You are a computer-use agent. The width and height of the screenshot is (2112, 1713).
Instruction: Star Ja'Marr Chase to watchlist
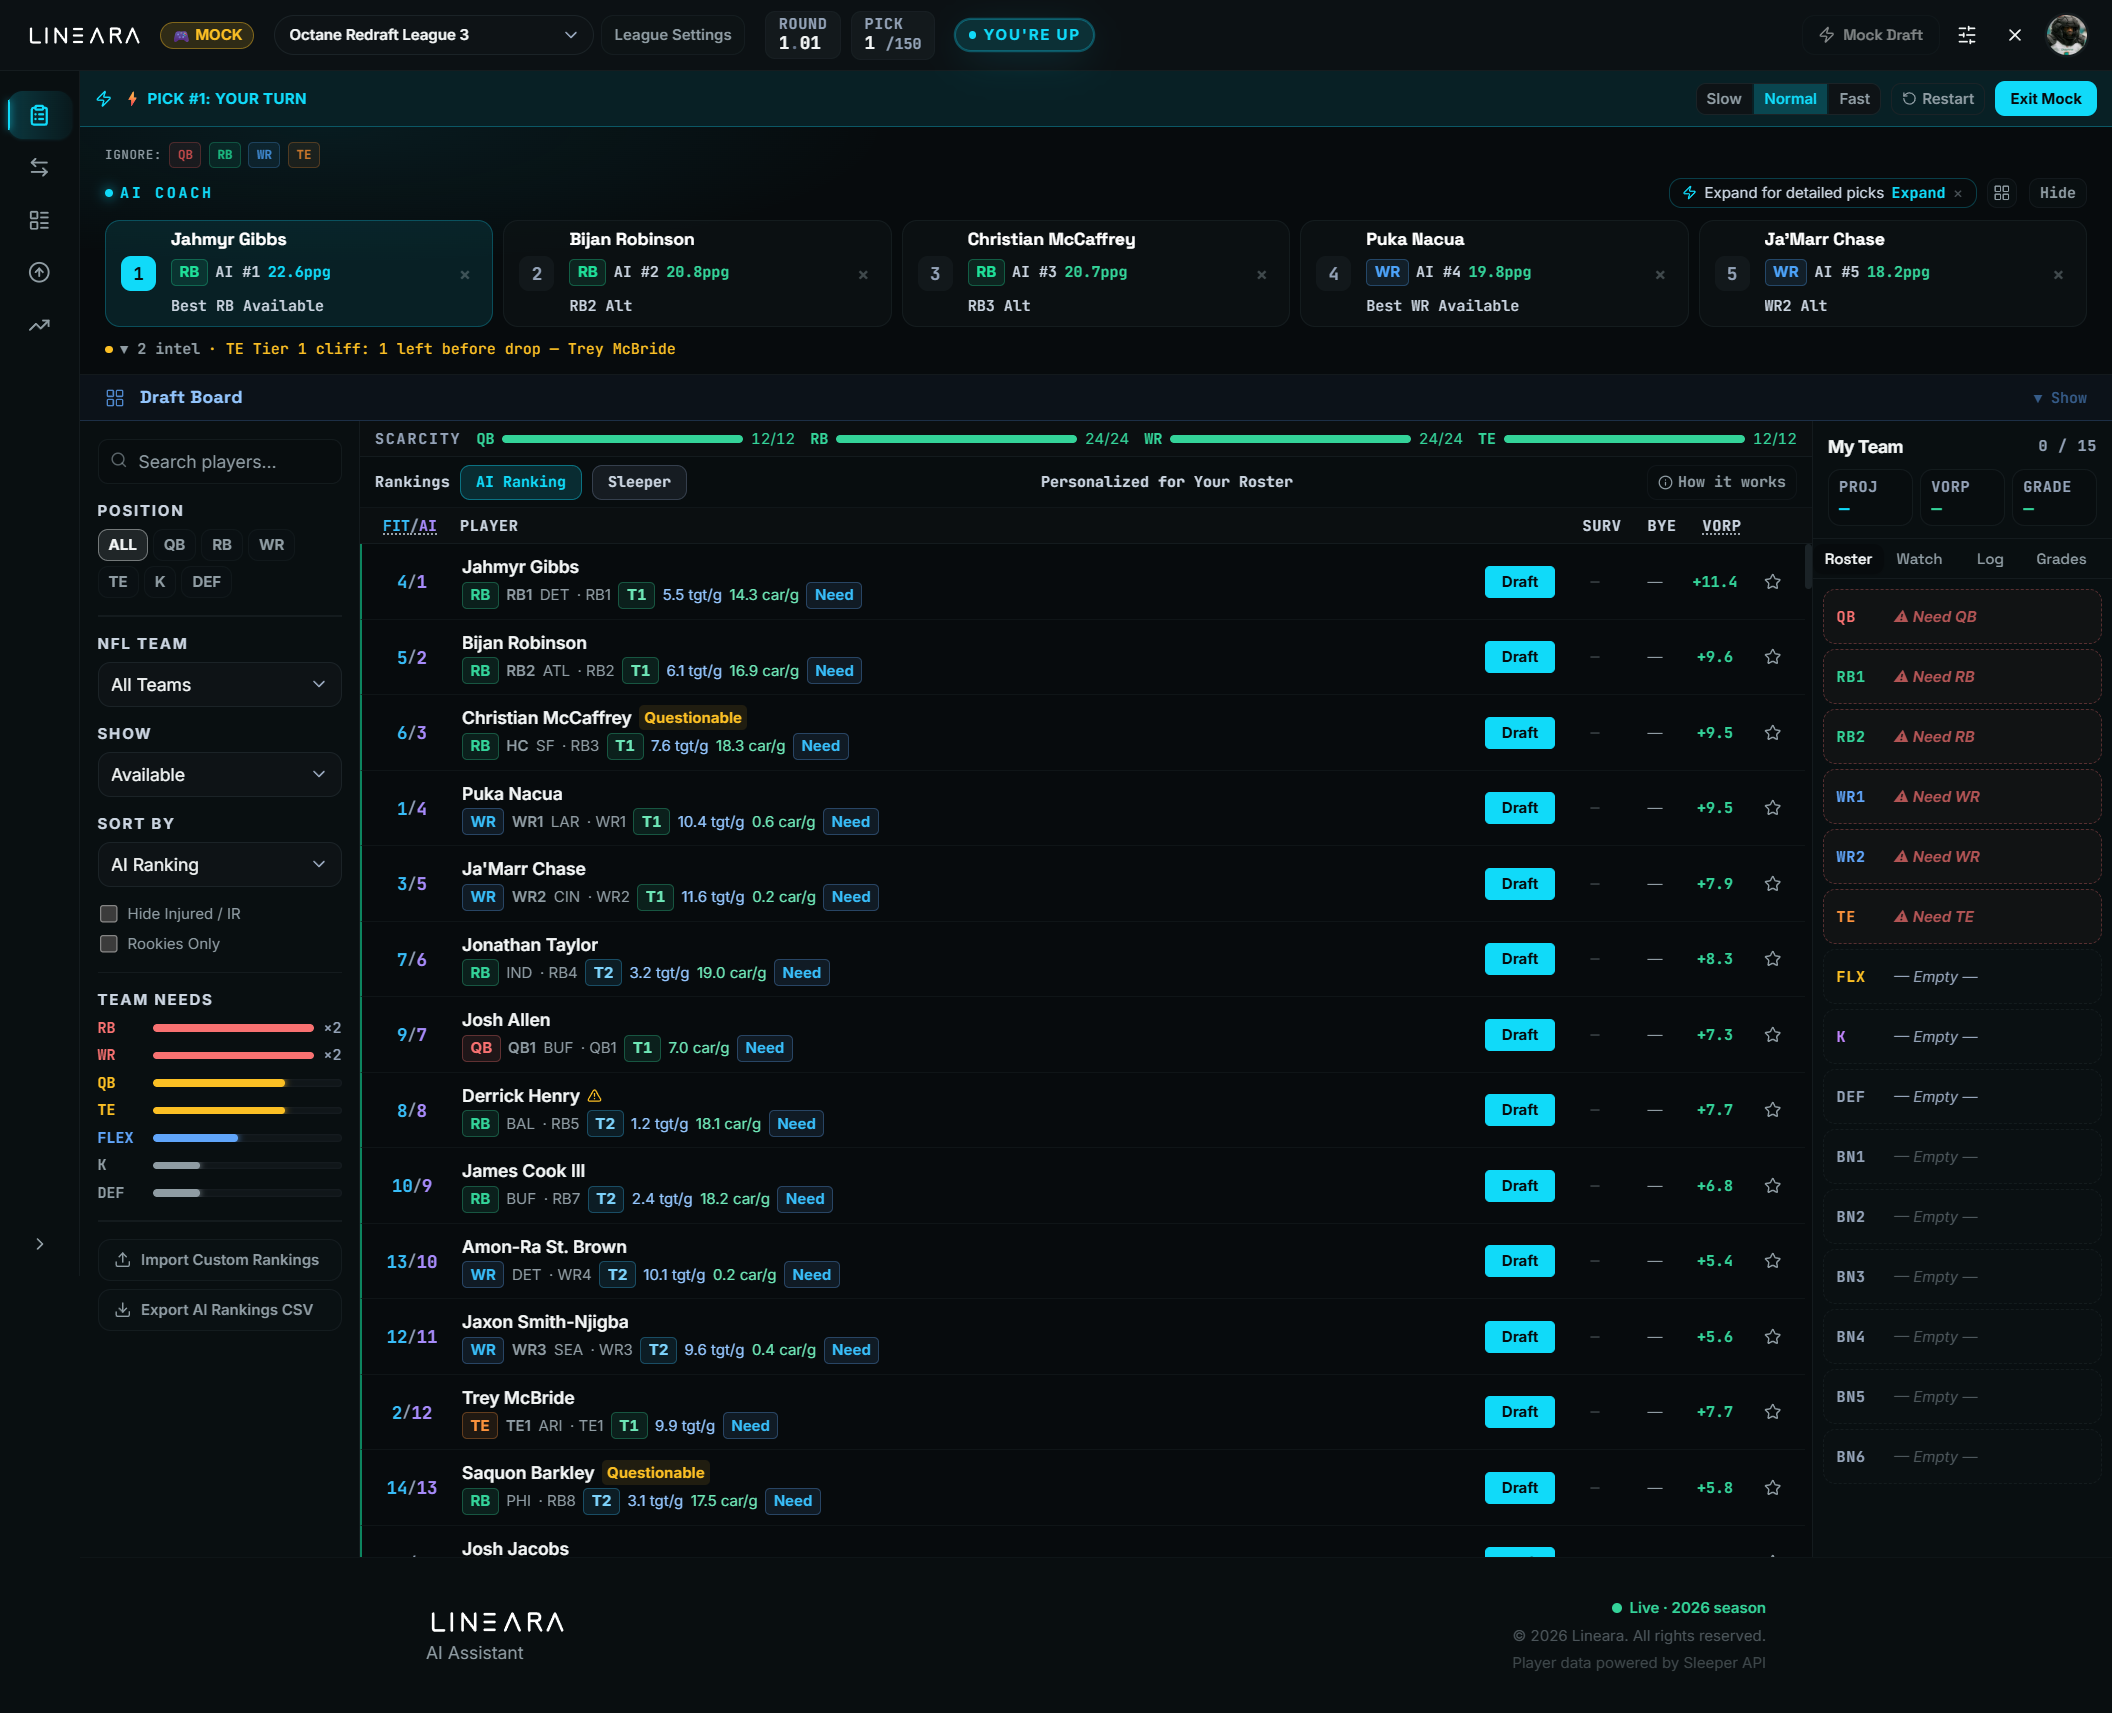[x=1773, y=884]
